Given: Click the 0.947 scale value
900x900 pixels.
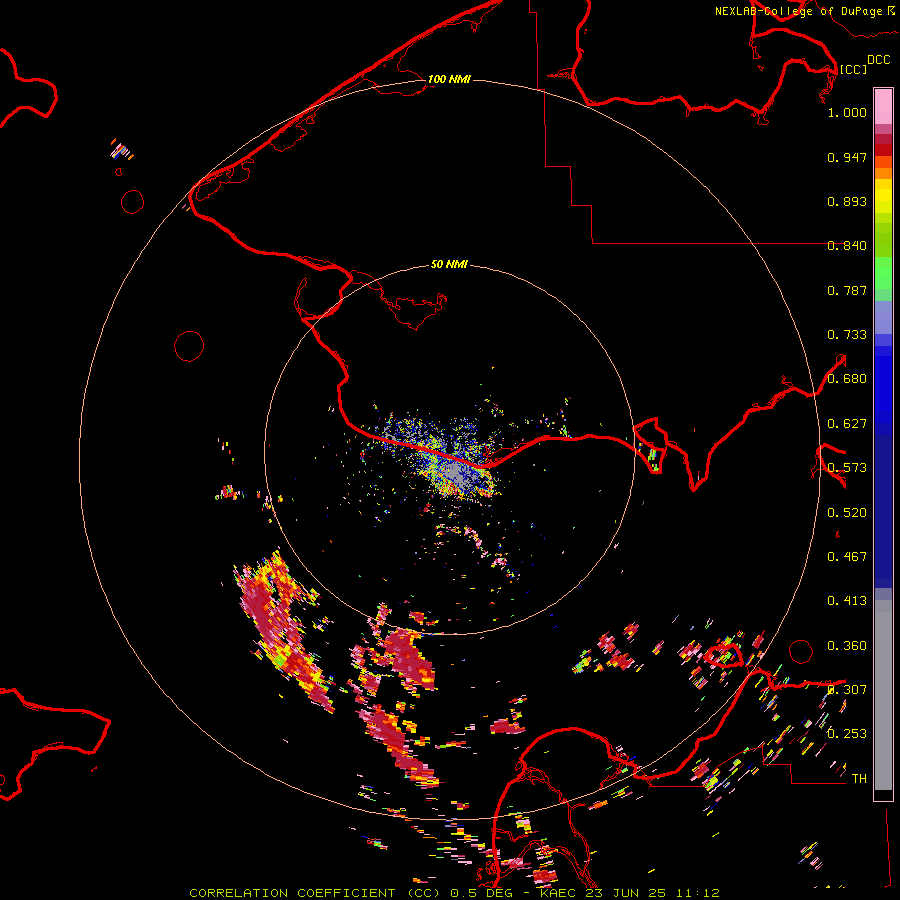Looking at the screenshot, I should tap(847, 157).
